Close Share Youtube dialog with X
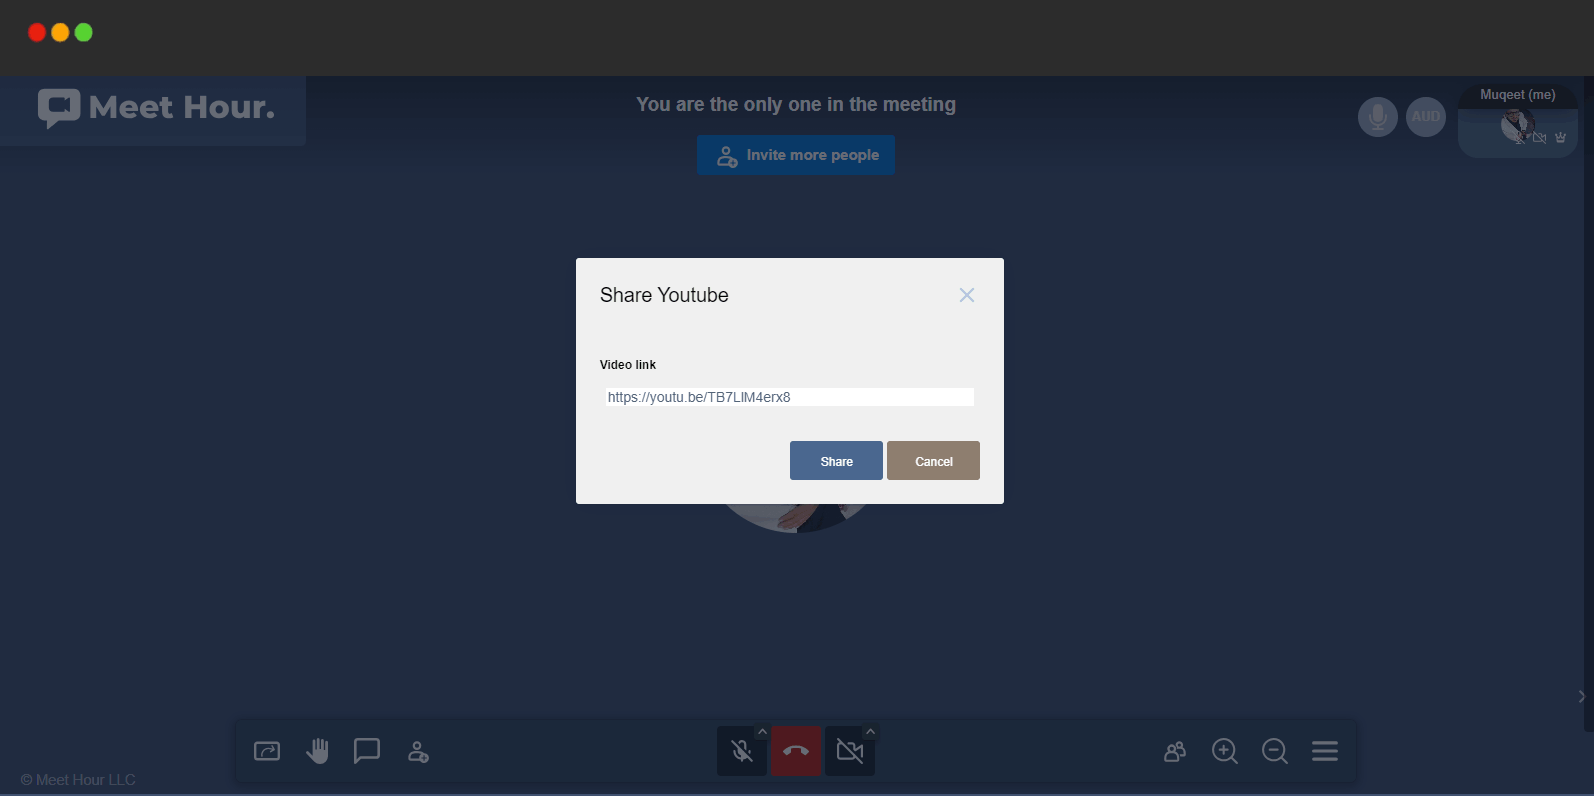1594x796 pixels. tap(967, 295)
